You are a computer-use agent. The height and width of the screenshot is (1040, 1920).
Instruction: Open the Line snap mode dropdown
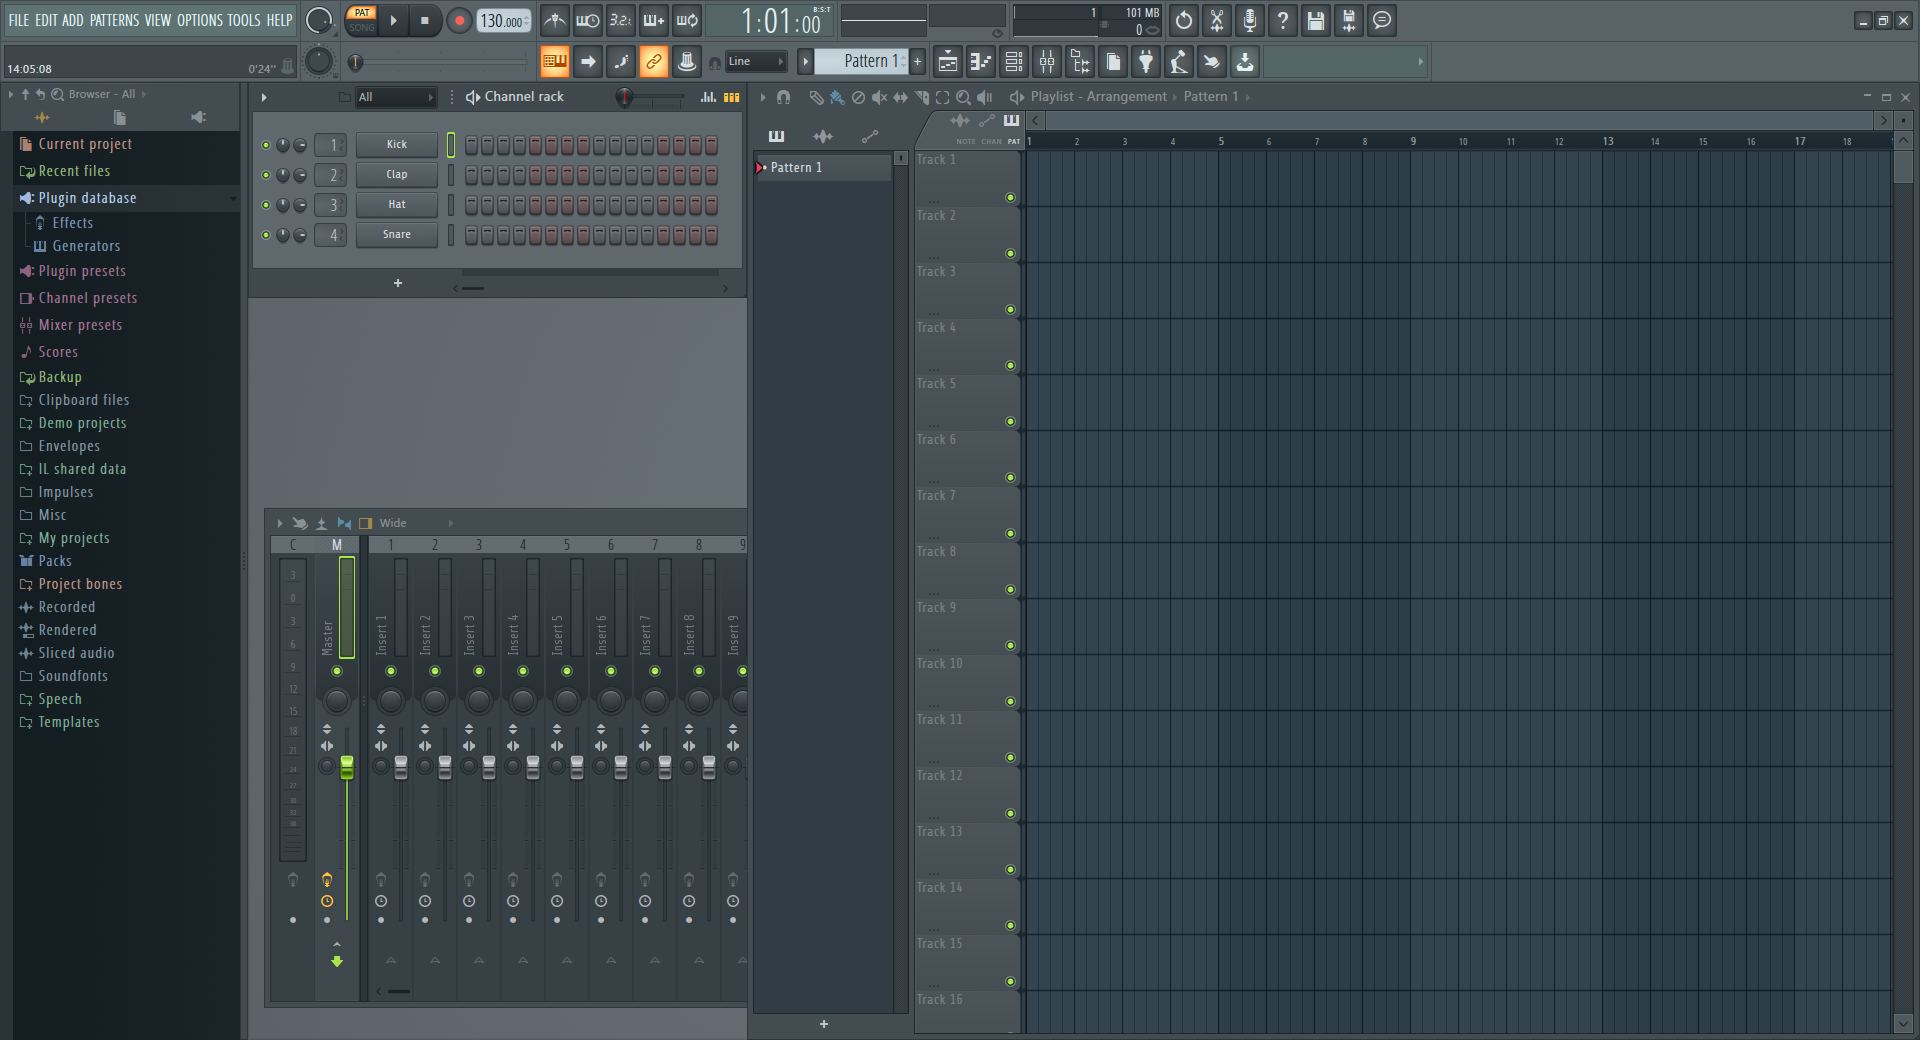point(756,61)
